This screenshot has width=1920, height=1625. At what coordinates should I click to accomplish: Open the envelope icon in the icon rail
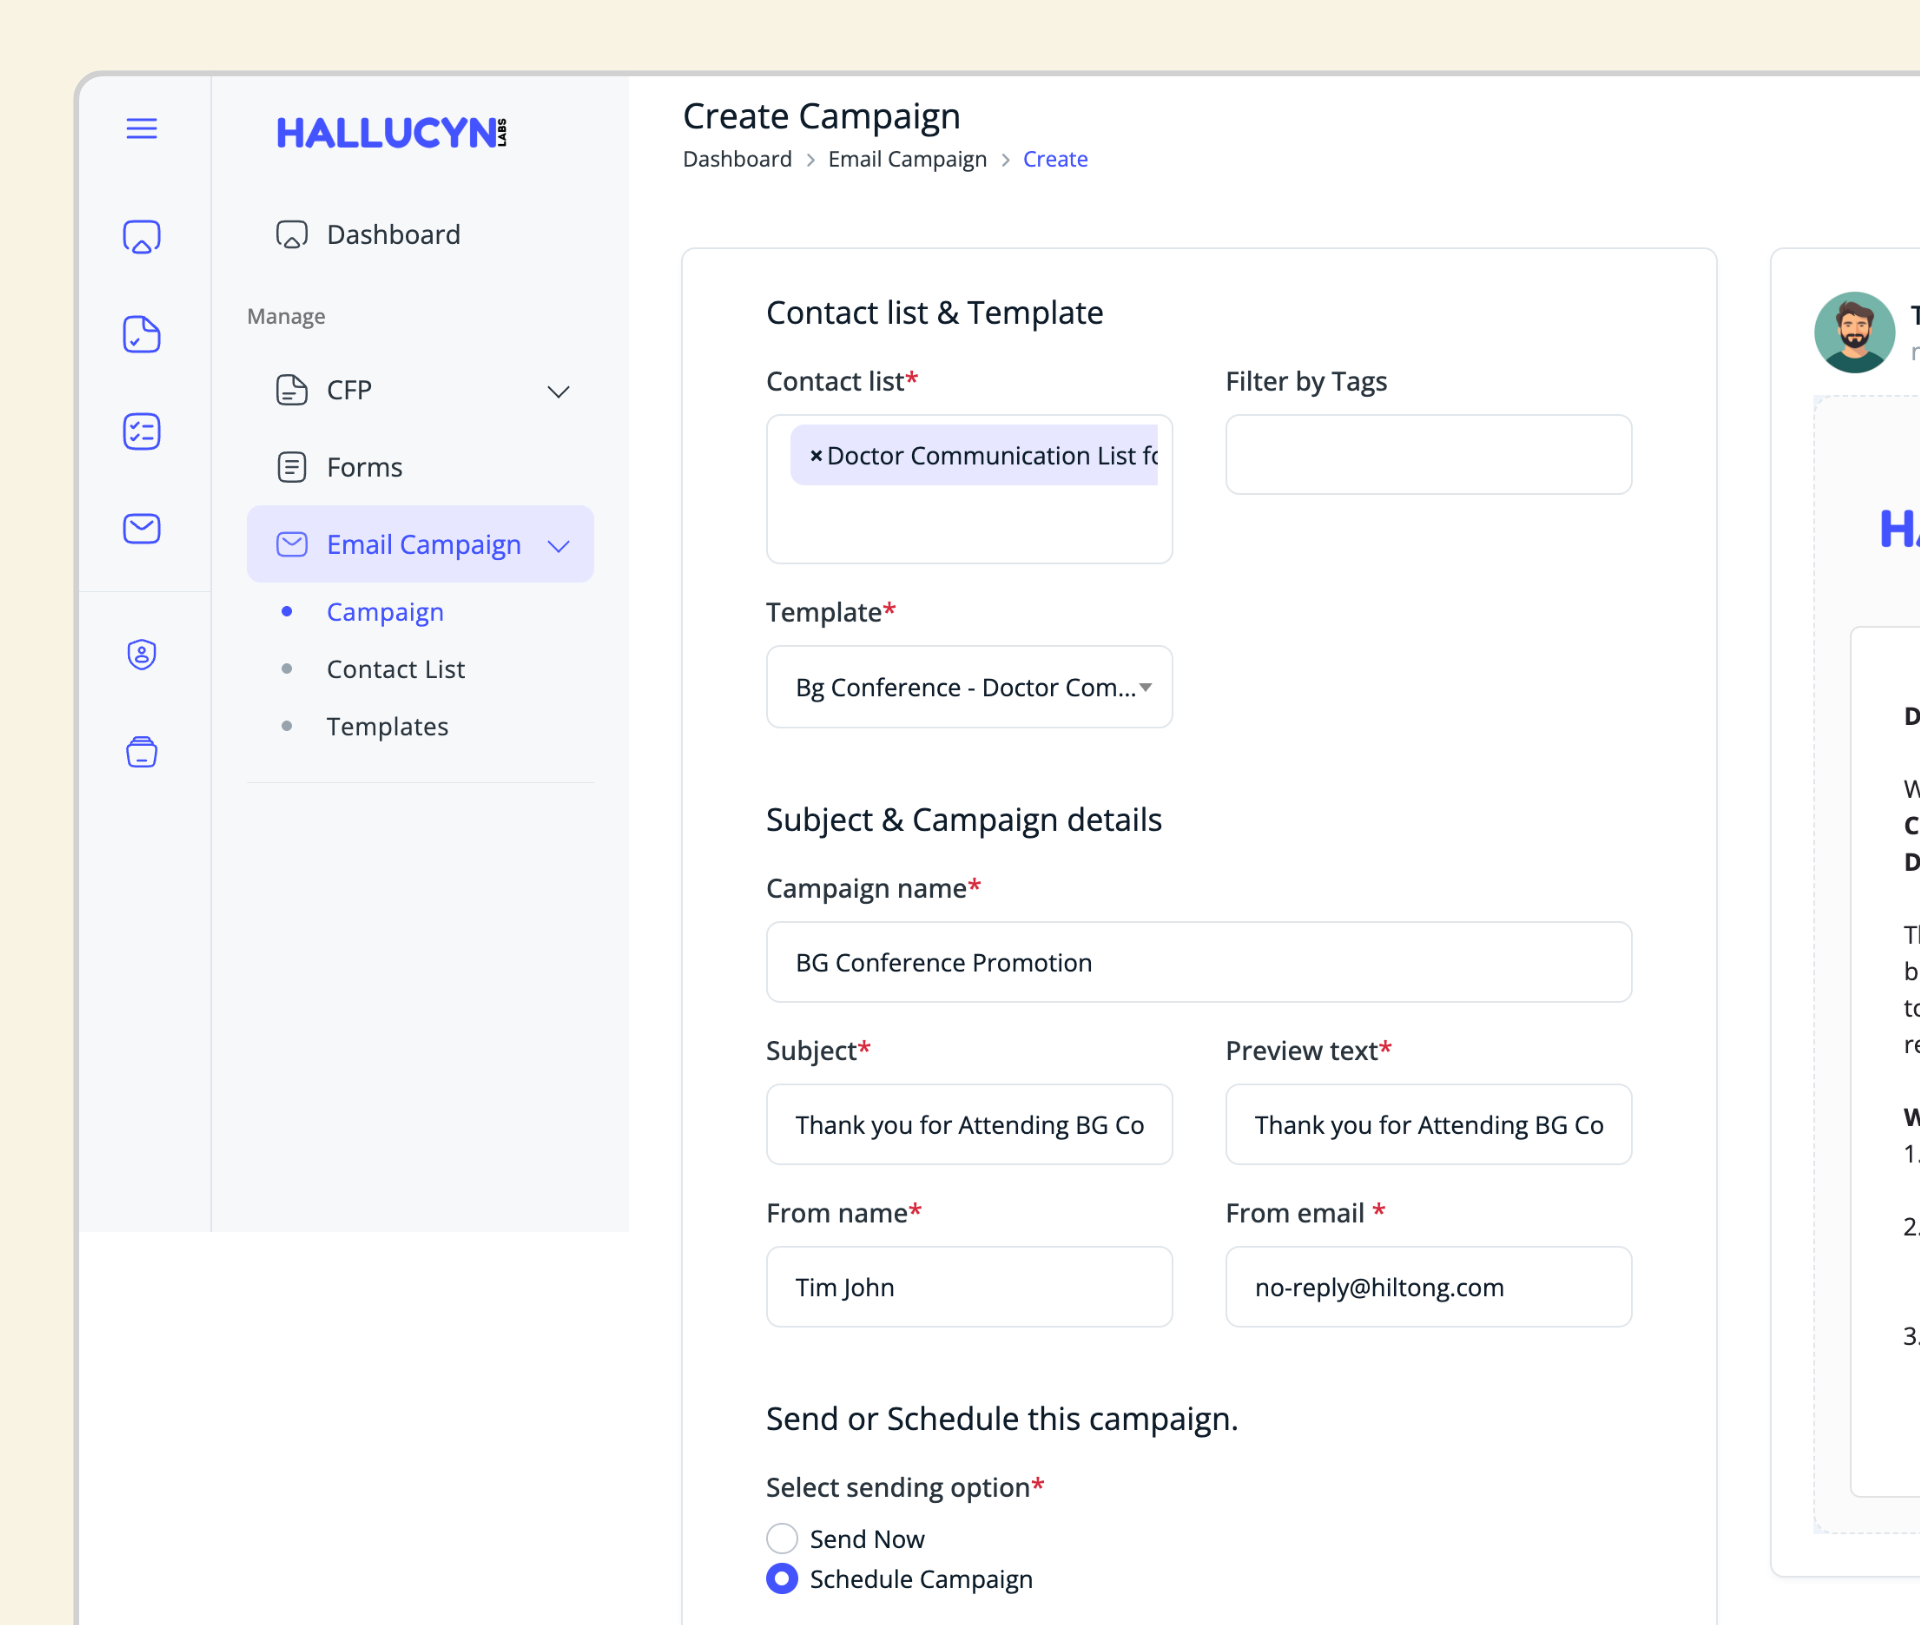[x=141, y=529]
